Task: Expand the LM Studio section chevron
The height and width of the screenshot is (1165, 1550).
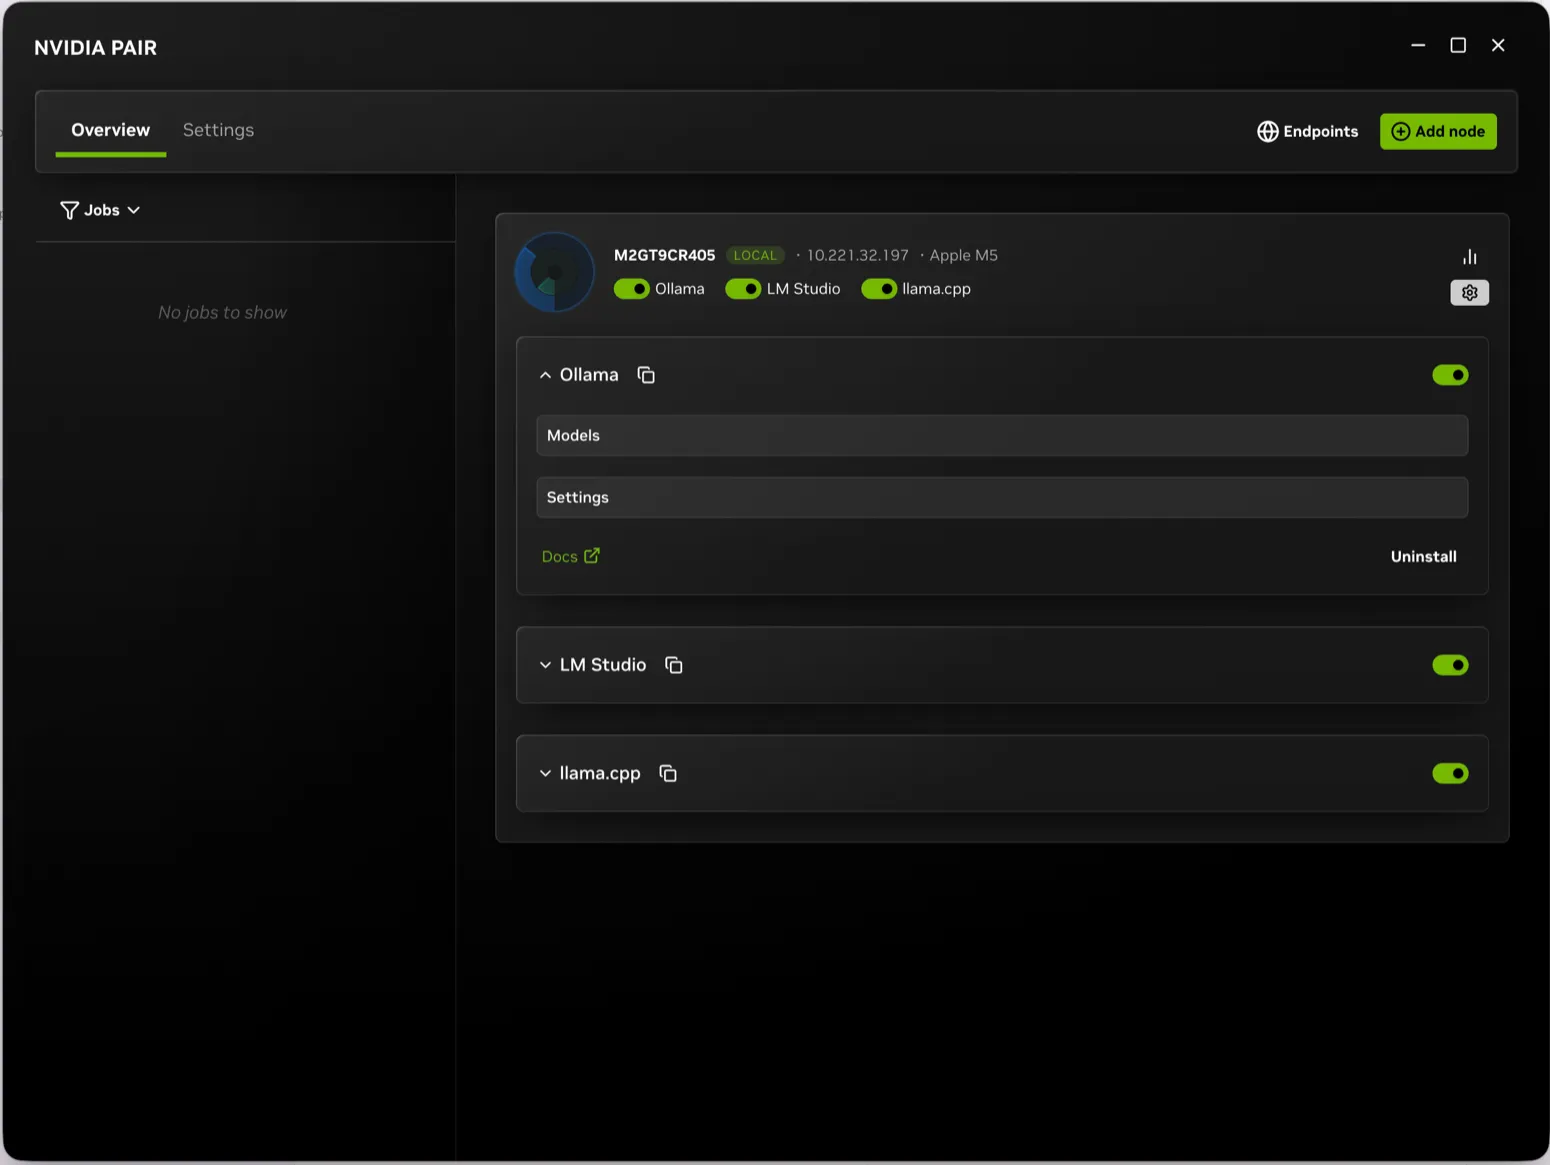Action: coord(545,665)
